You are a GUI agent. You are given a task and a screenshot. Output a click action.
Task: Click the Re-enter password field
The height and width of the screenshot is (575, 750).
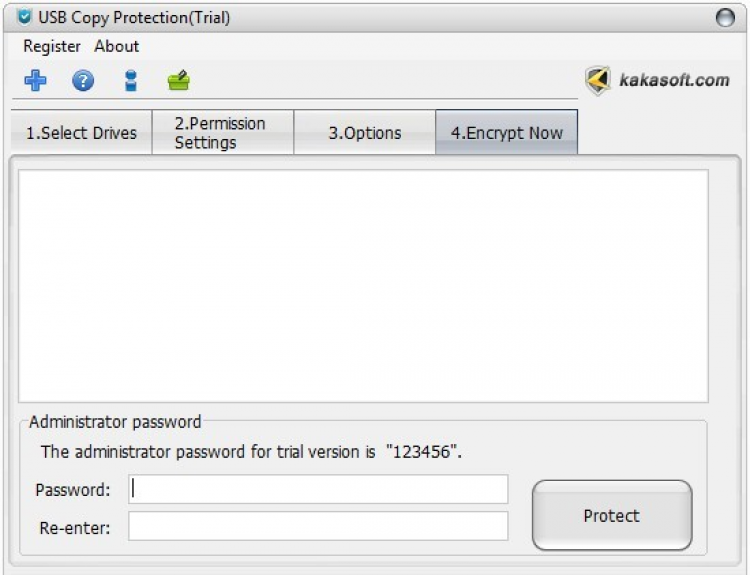click(318, 526)
